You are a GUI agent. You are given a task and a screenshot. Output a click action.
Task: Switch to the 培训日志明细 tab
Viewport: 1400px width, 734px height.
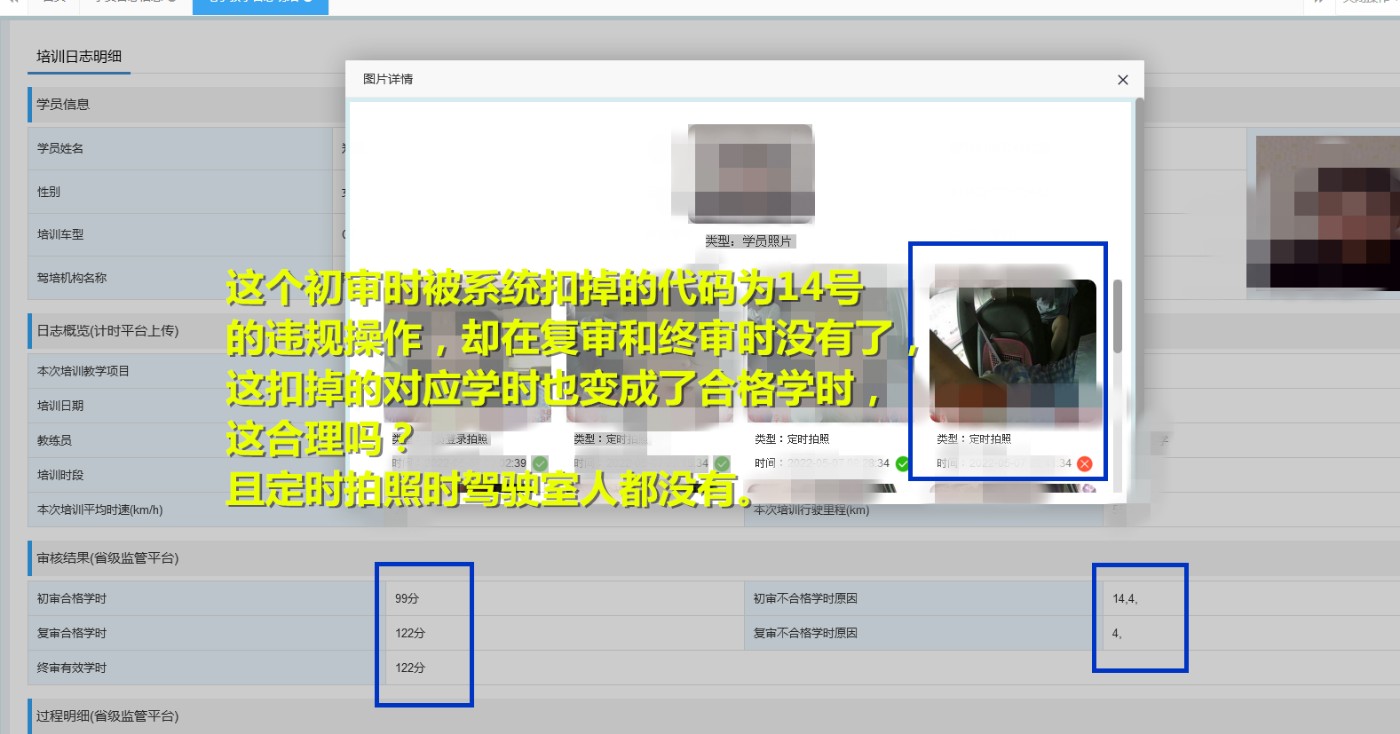(79, 57)
